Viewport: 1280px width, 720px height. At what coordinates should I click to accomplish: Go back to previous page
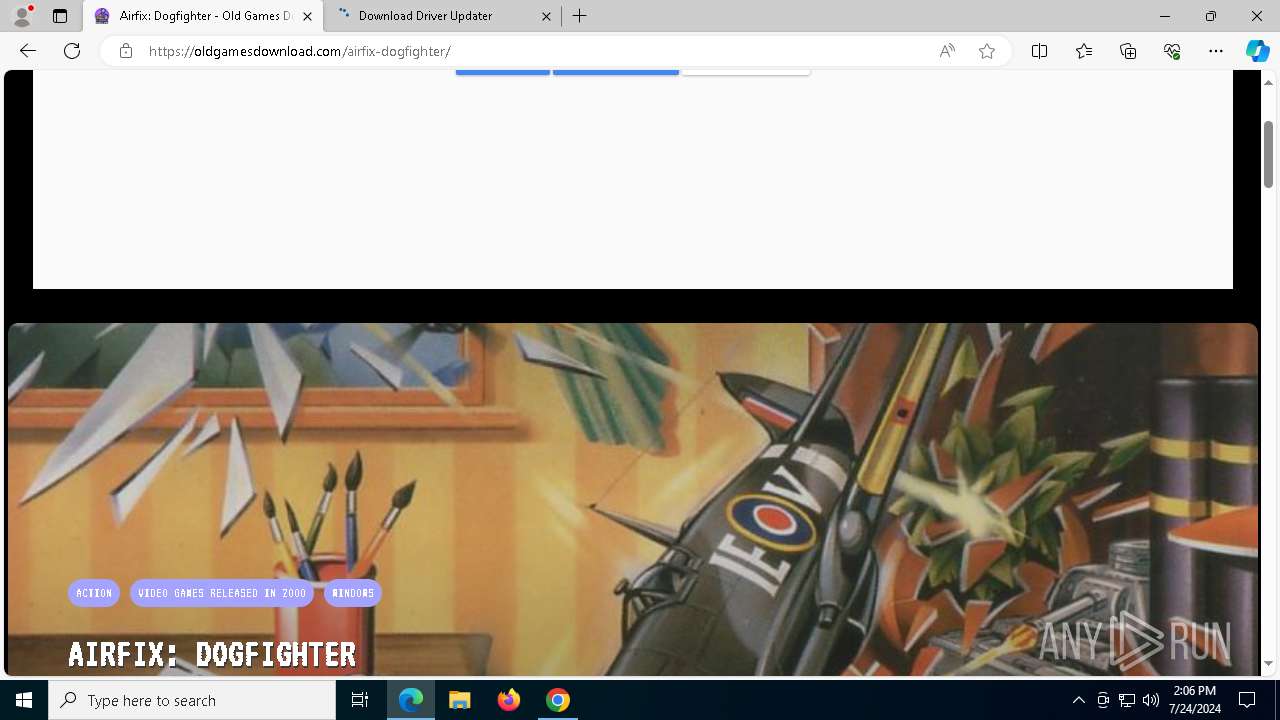[x=28, y=51]
